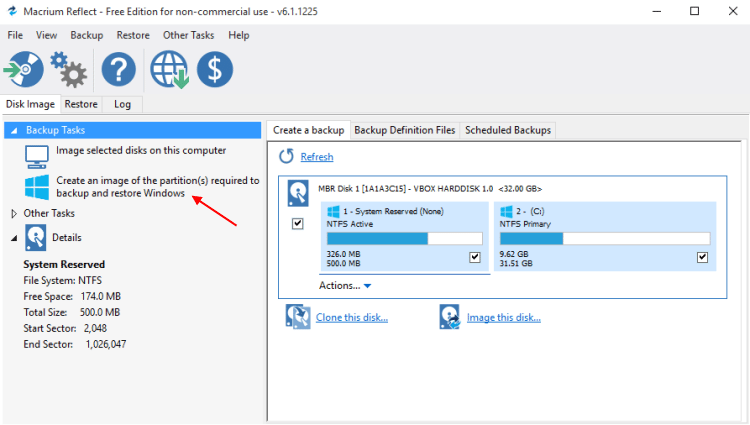Click the monitor icon for imaging selected disks
The image size is (750, 425).
point(37,157)
